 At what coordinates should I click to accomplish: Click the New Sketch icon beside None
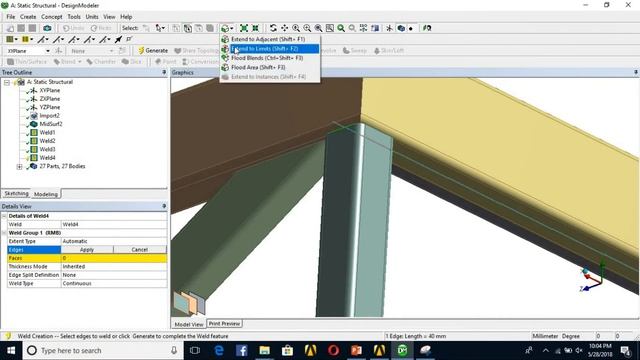[x=122, y=51]
